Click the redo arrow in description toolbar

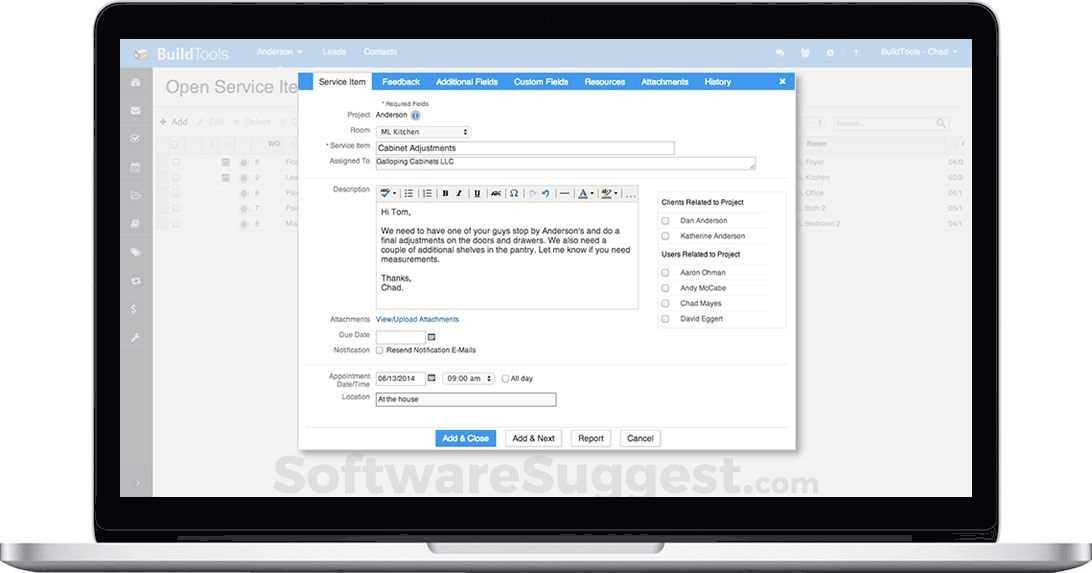point(533,194)
